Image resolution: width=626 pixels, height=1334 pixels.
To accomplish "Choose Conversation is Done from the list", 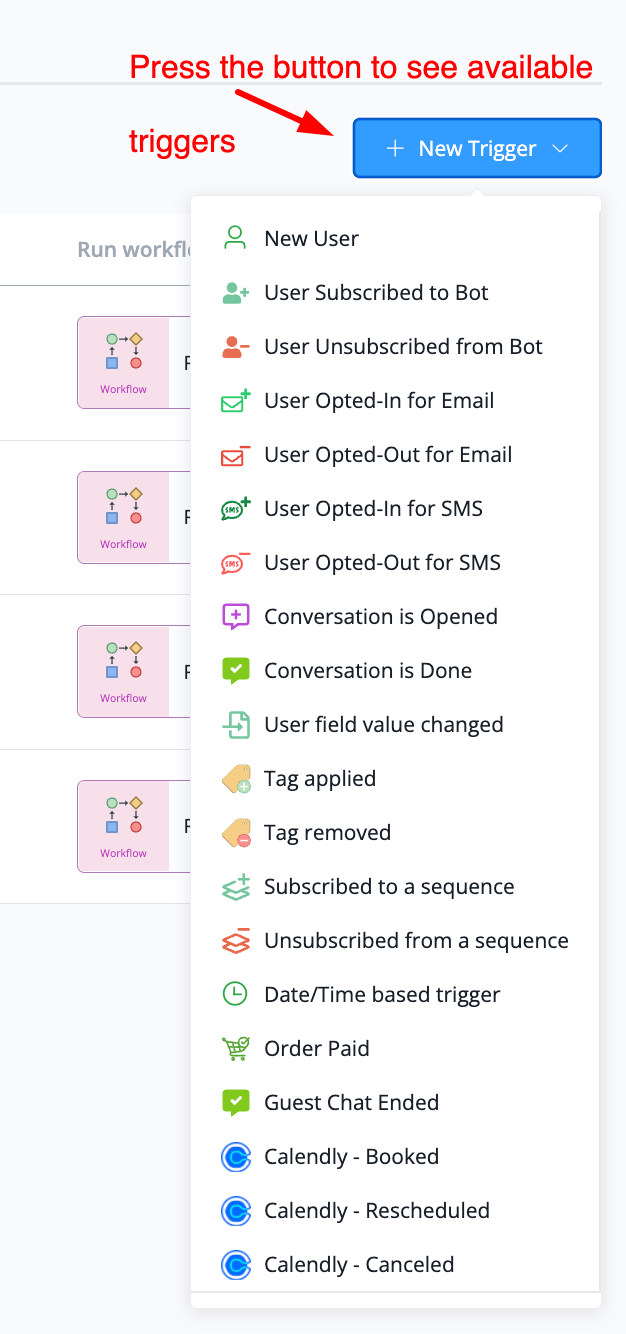I will tap(368, 671).
